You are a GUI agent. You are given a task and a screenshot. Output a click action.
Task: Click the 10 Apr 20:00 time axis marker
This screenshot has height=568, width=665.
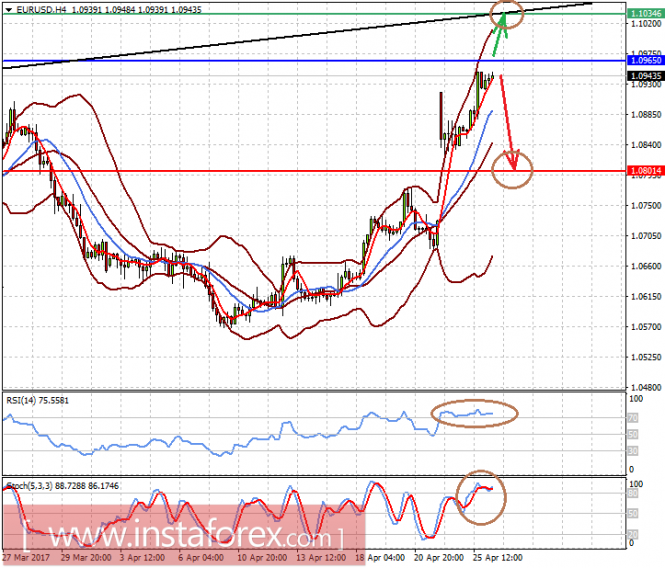click(262, 557)
